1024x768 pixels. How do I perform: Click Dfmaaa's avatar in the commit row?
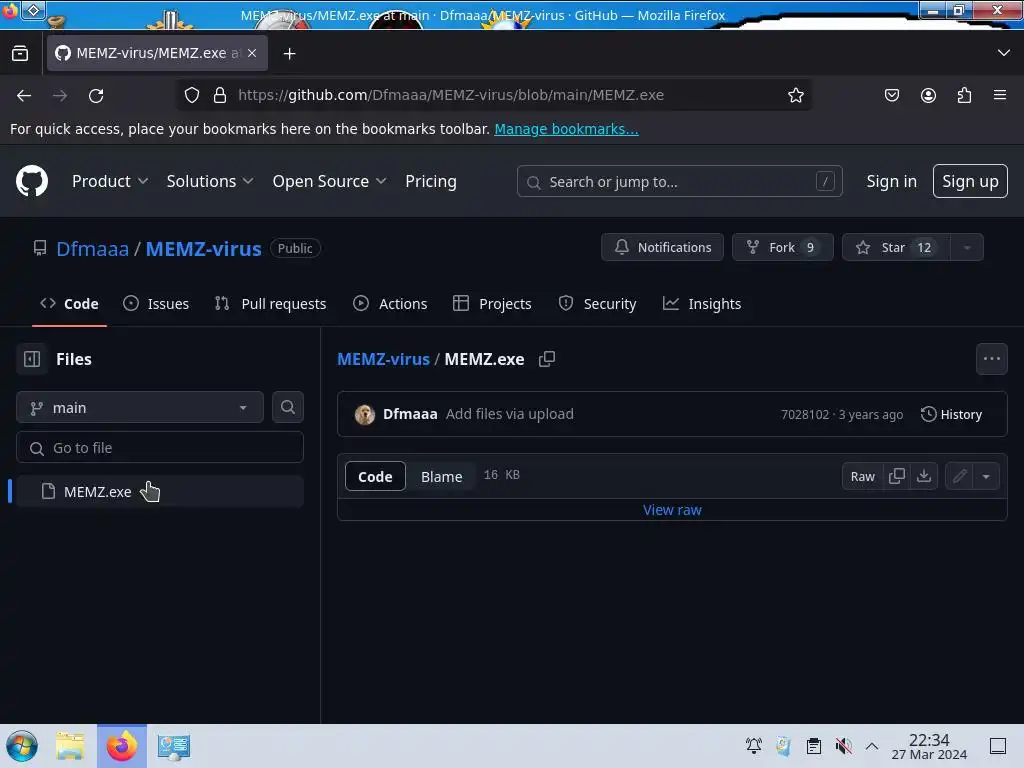[x=364, y=414]
